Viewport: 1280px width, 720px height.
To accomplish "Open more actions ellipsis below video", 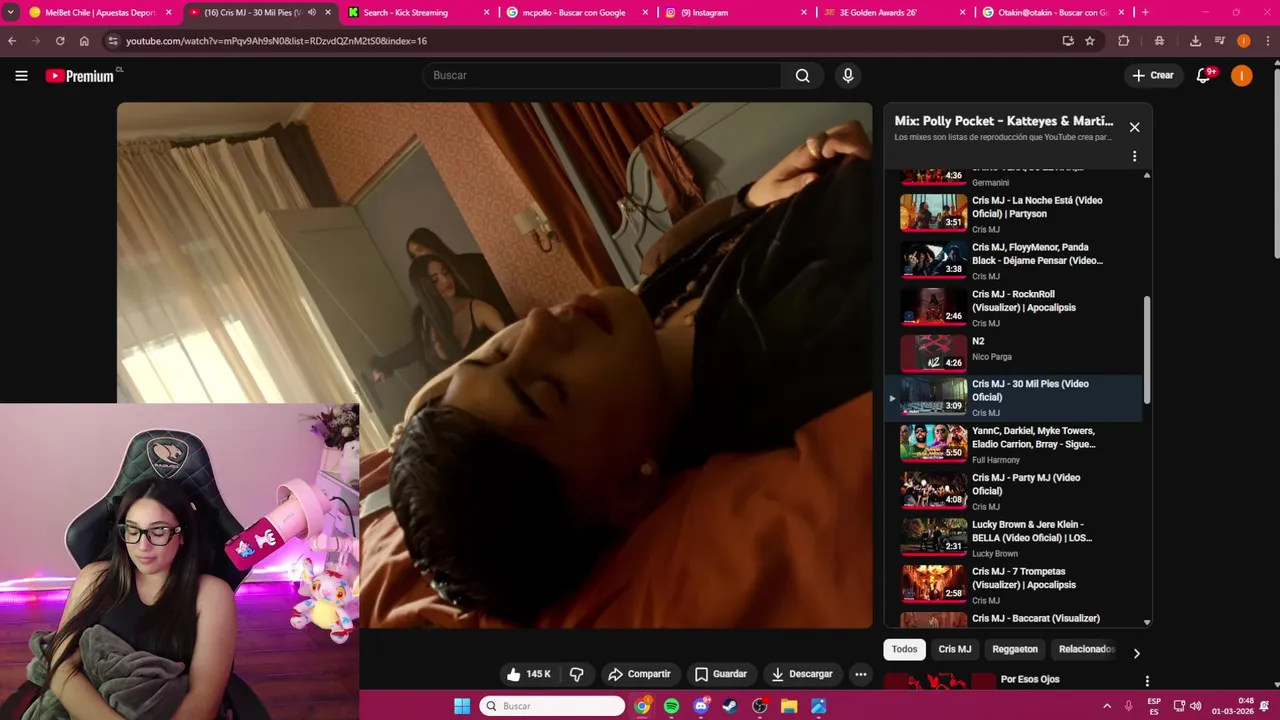I will 860,674.
